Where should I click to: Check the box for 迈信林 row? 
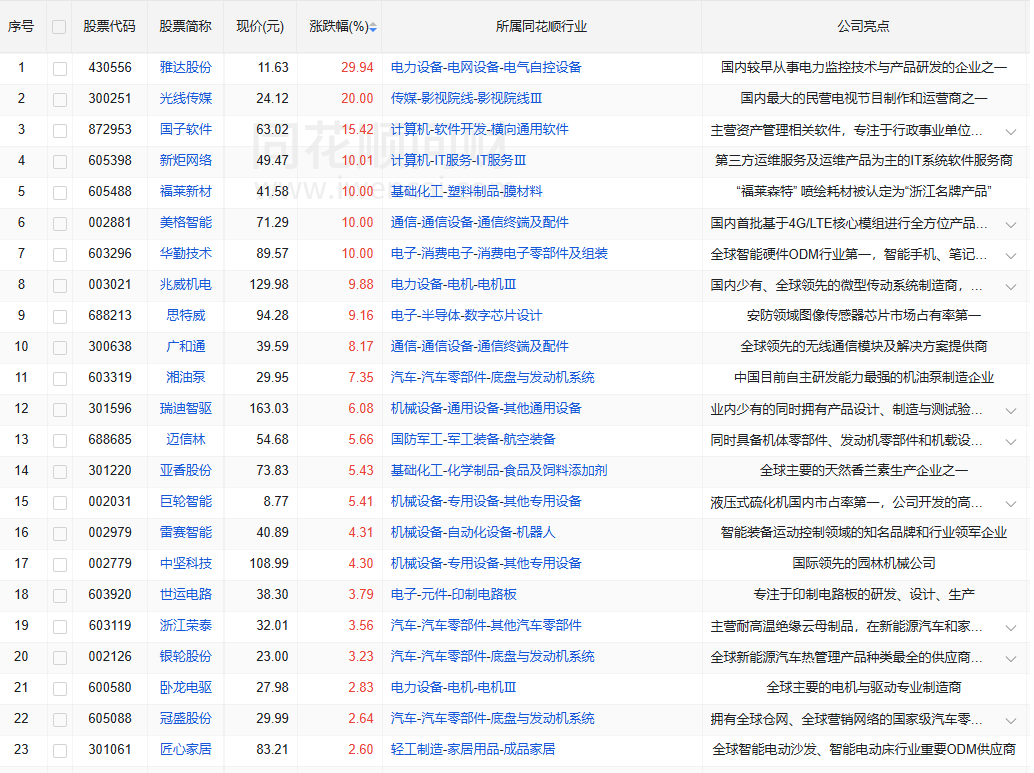tap(59, 441)
